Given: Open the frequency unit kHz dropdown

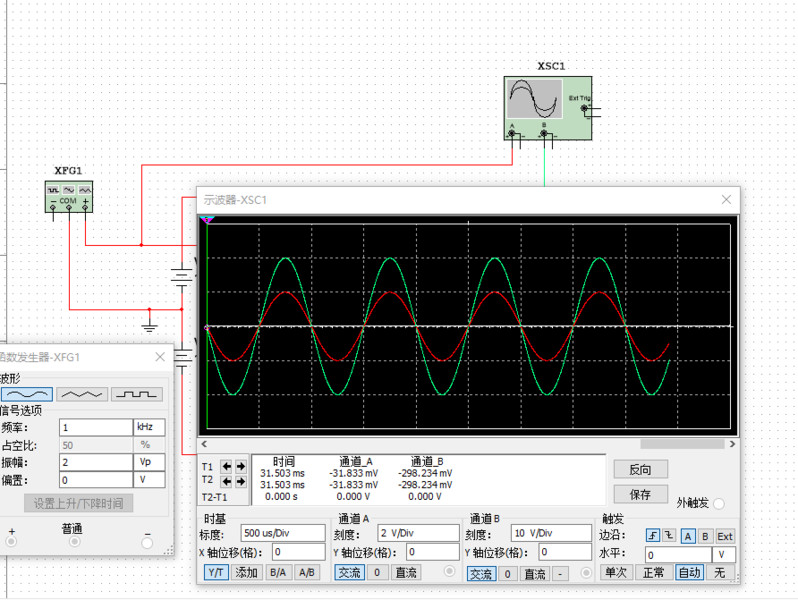Looking at the screenshot, I should tap(149, 427).
